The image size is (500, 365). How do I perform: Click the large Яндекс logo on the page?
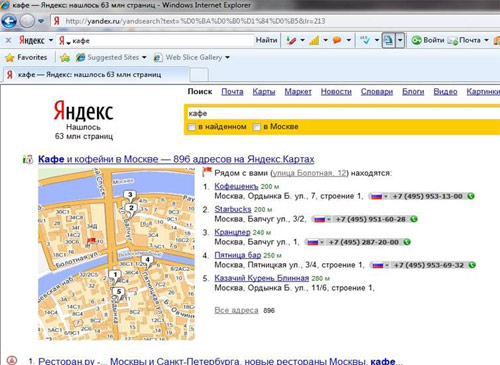tap(84, 111)
